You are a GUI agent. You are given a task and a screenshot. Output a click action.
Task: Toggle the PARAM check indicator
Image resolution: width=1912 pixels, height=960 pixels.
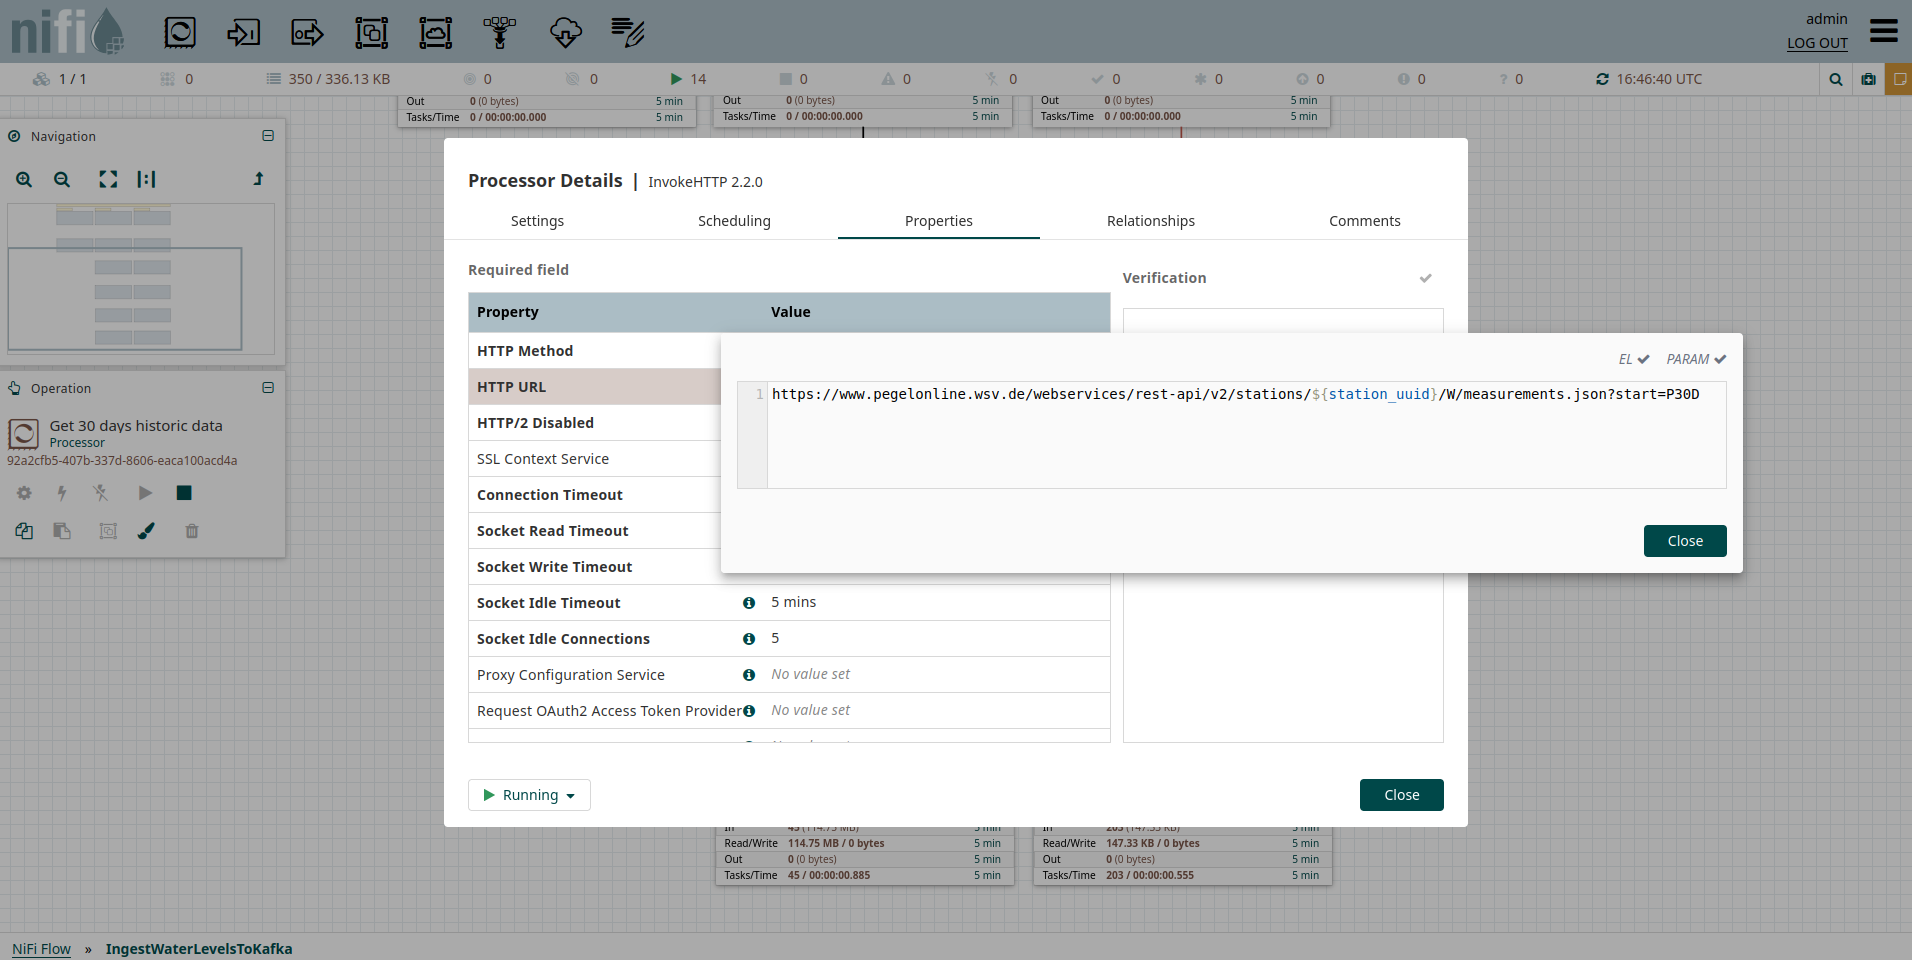[1696, 359]
